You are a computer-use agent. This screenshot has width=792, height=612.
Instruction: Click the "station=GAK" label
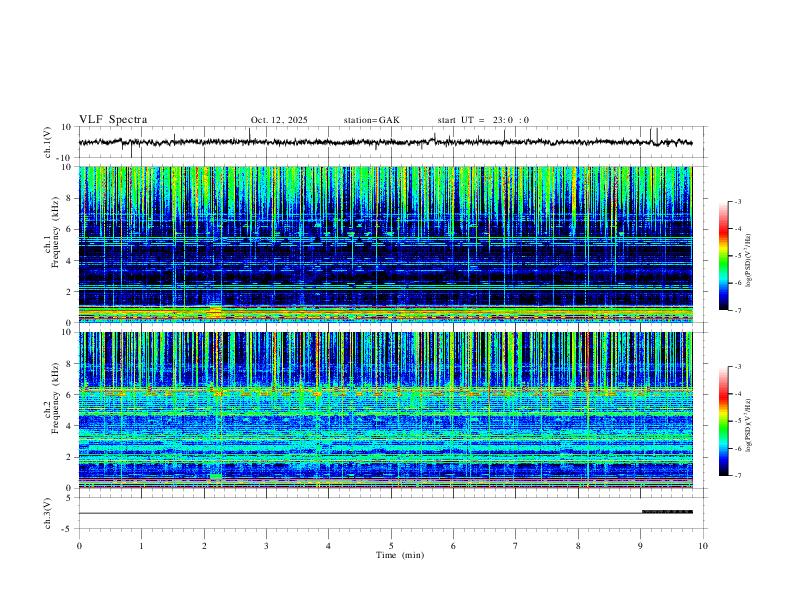tap(371, 120)
